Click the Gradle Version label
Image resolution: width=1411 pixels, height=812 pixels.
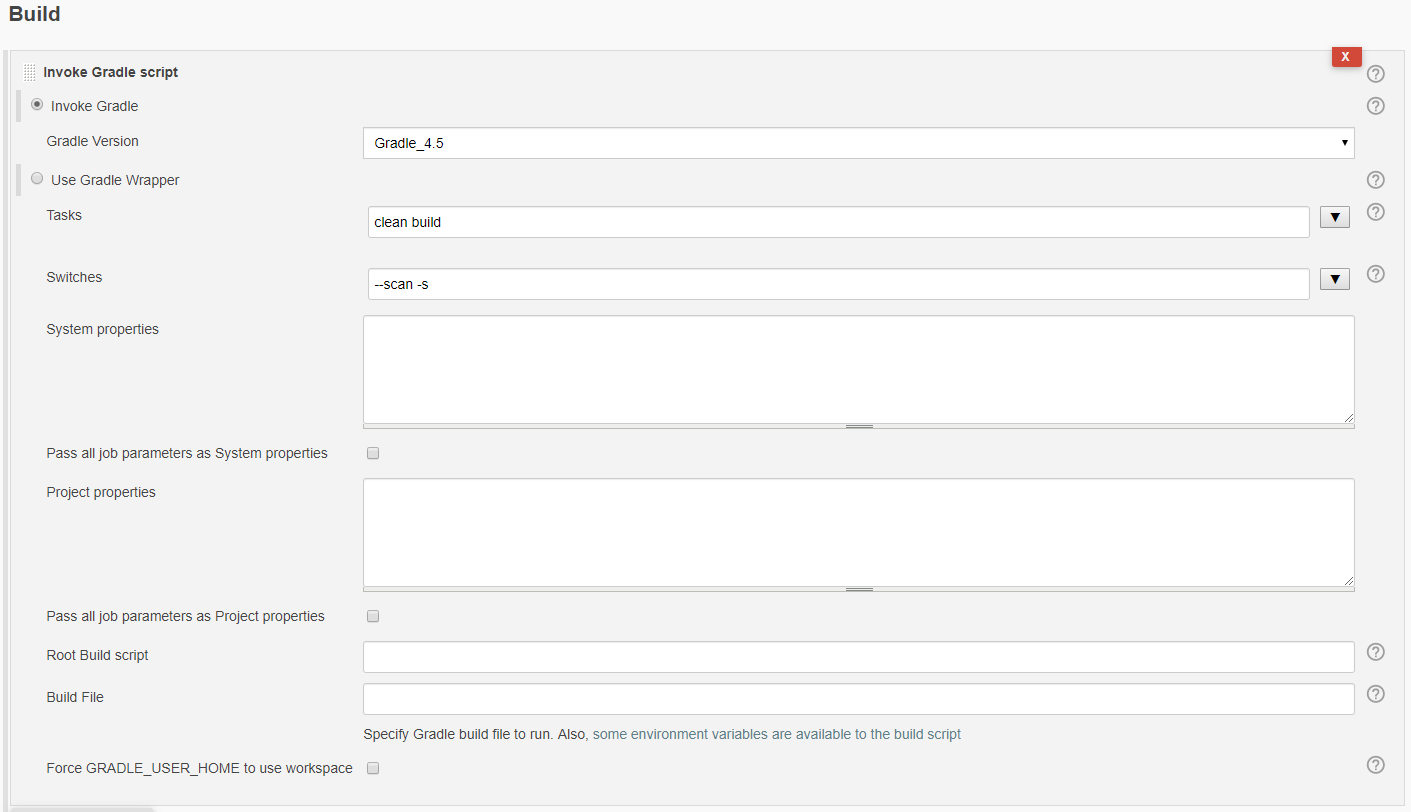pyautogui.click(x=93, y=141)
